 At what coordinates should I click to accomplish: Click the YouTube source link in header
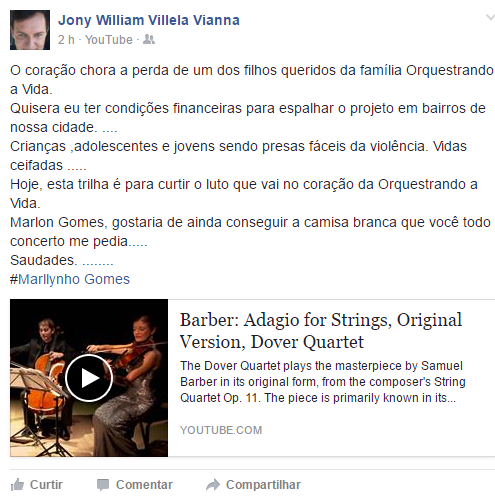[x=109, y=40]
